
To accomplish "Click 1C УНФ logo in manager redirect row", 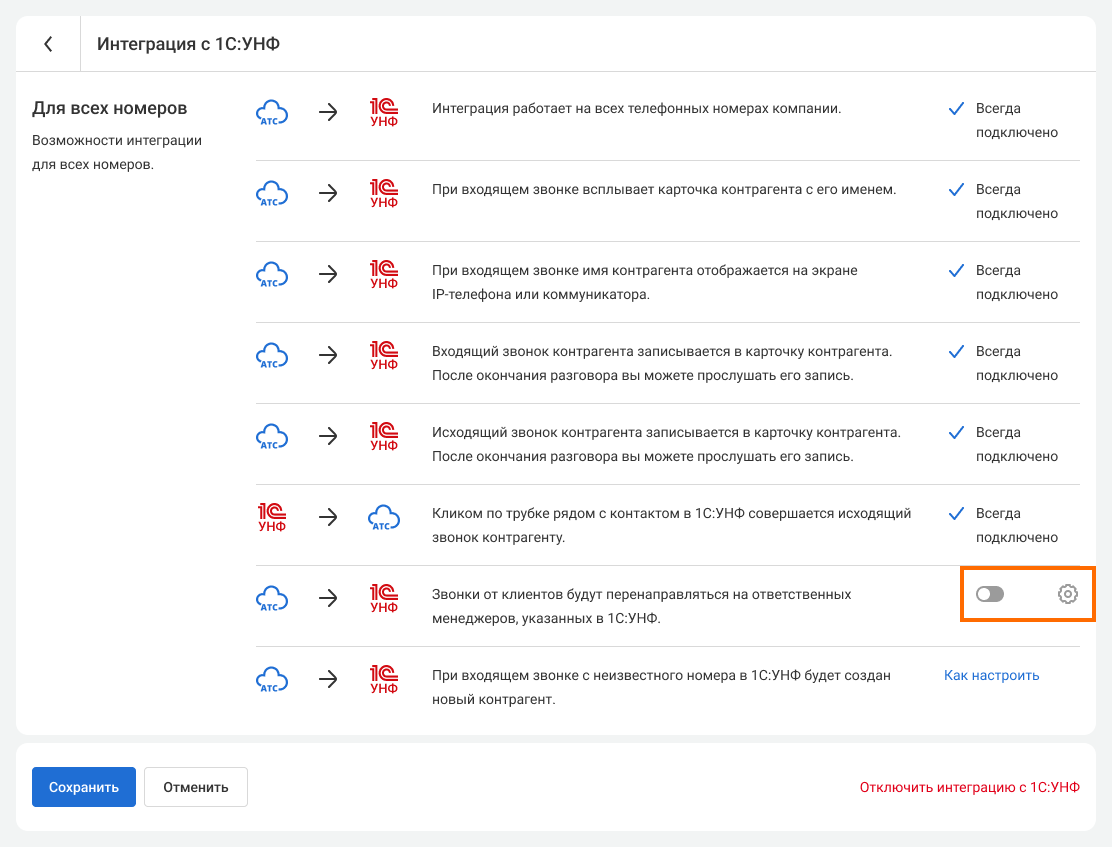I will tap(384, 598).
